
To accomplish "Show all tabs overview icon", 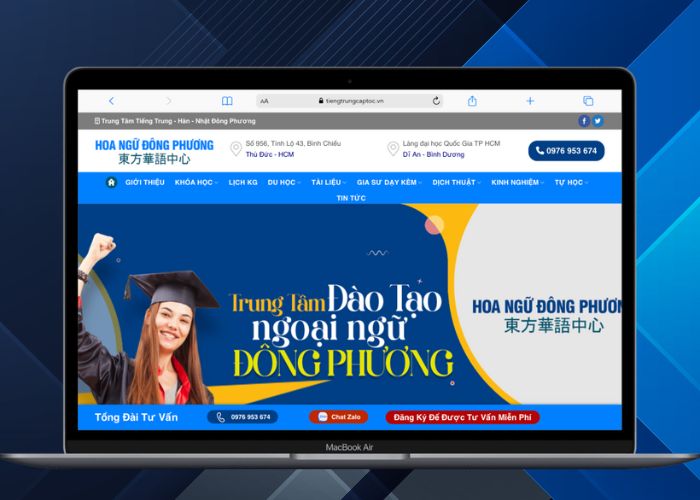I will pyautogui.click(x=588, y=101).
